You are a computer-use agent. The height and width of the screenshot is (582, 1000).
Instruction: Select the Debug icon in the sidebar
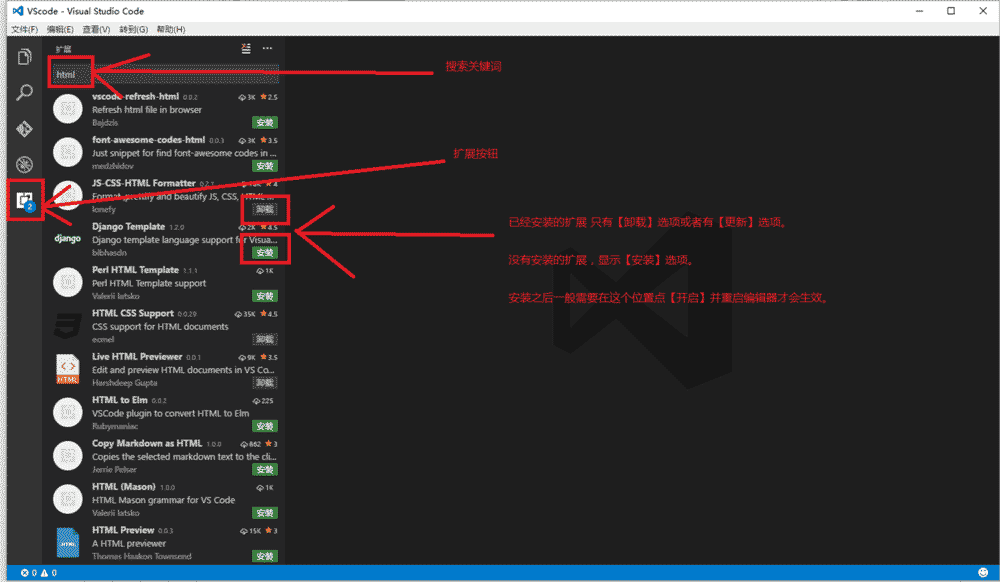pos(24,164)
